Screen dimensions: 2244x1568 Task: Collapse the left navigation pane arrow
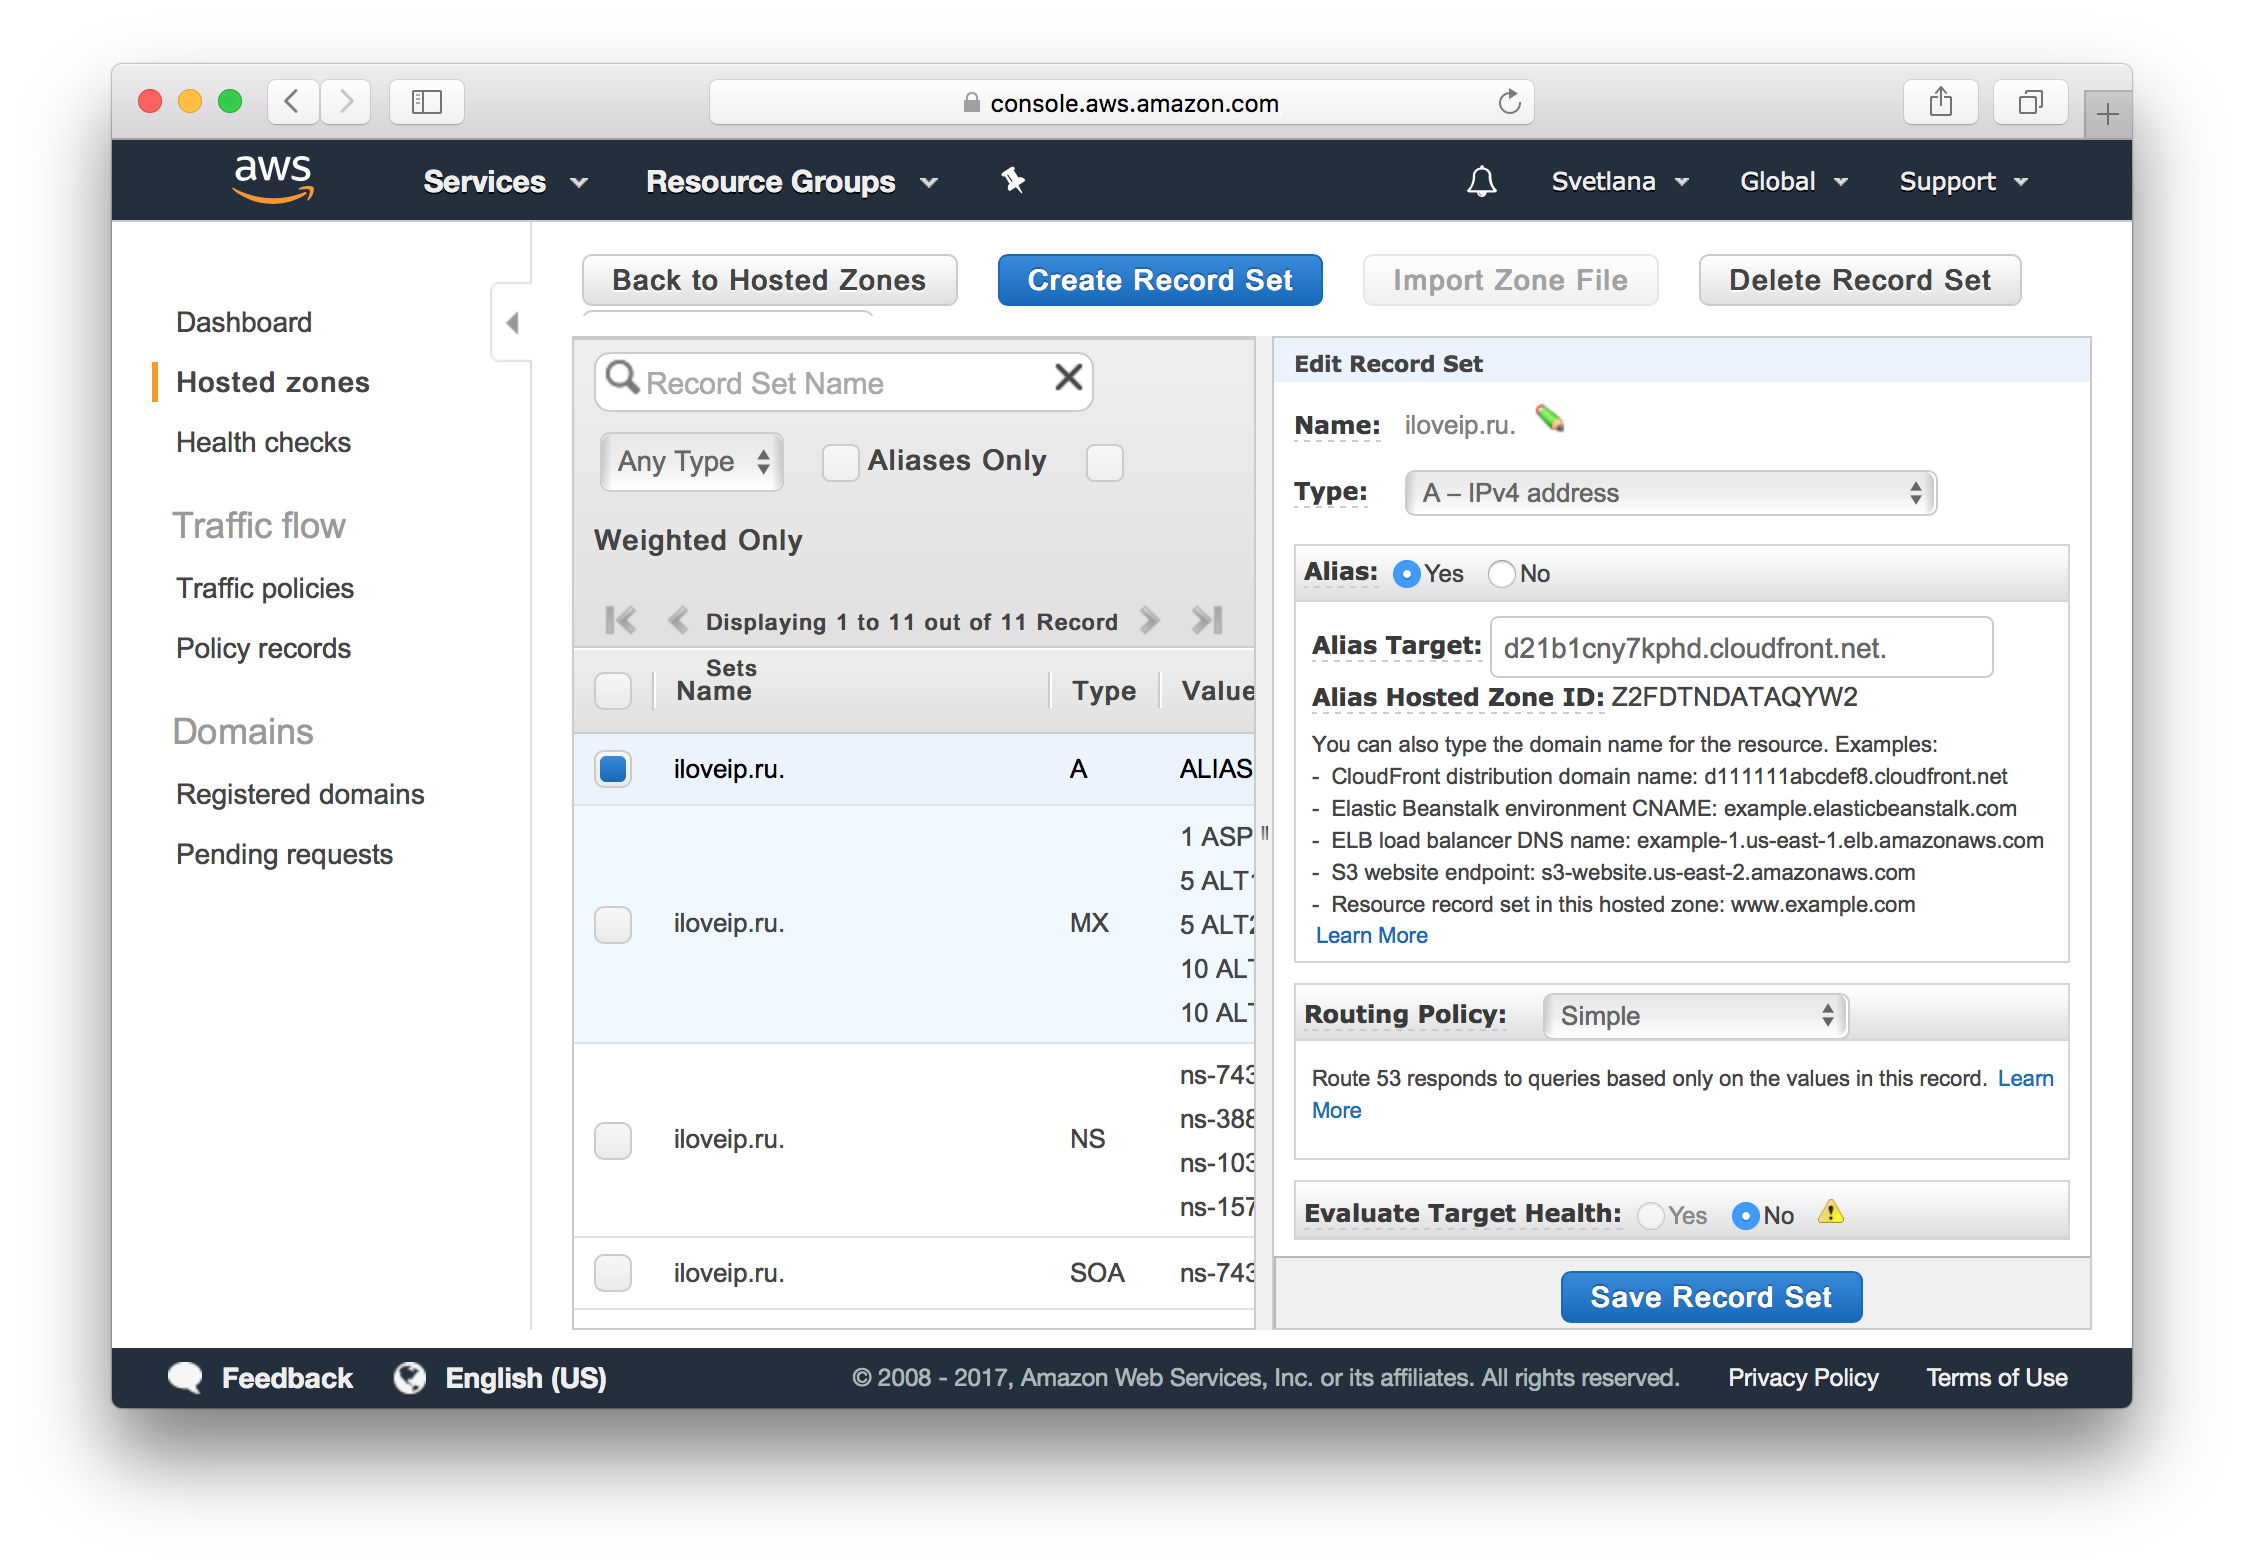(512, 323)
